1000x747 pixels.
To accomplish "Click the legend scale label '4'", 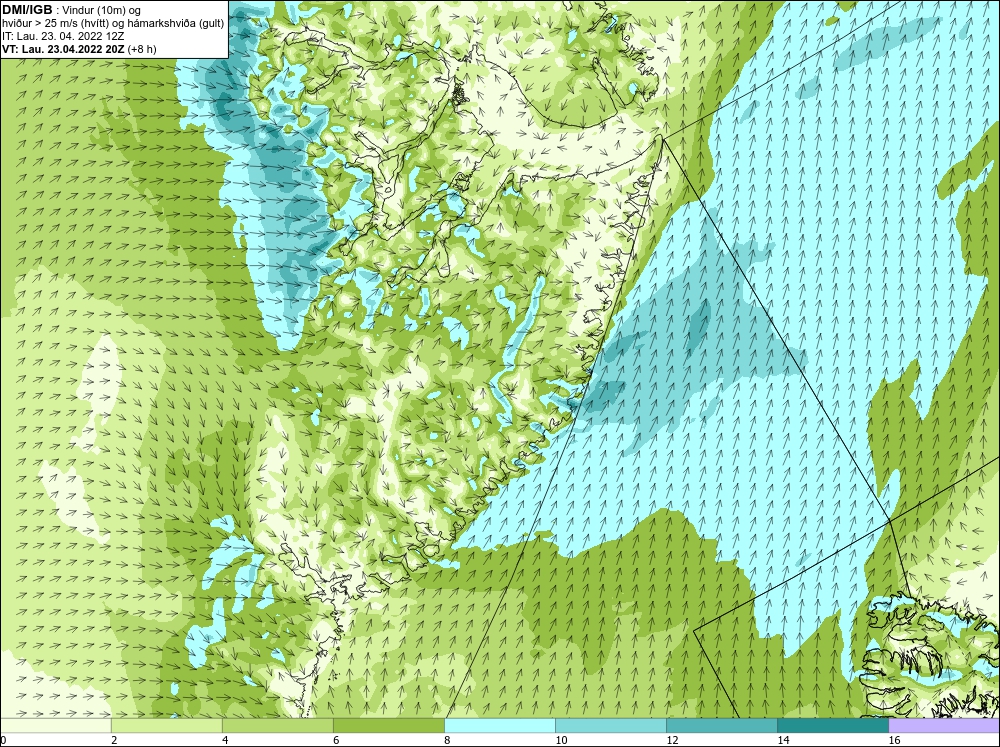I will coord(225,740).
